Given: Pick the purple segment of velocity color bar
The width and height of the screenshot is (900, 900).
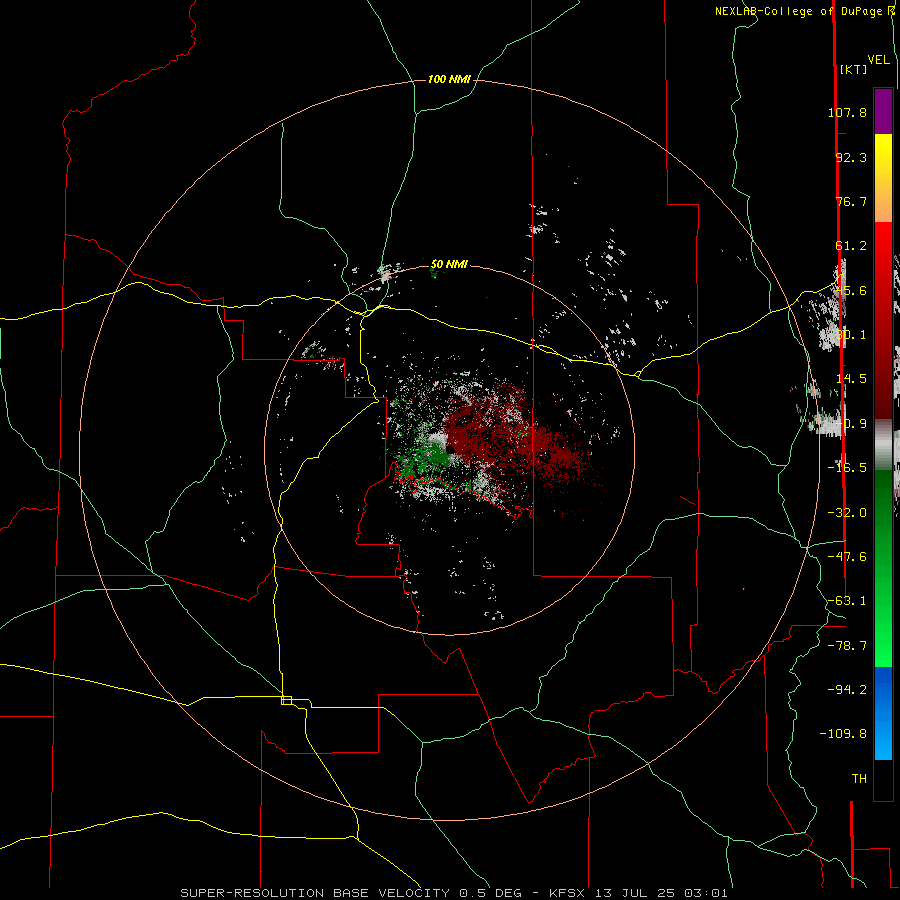Looking at the screenshot, I should pos(883,111).
